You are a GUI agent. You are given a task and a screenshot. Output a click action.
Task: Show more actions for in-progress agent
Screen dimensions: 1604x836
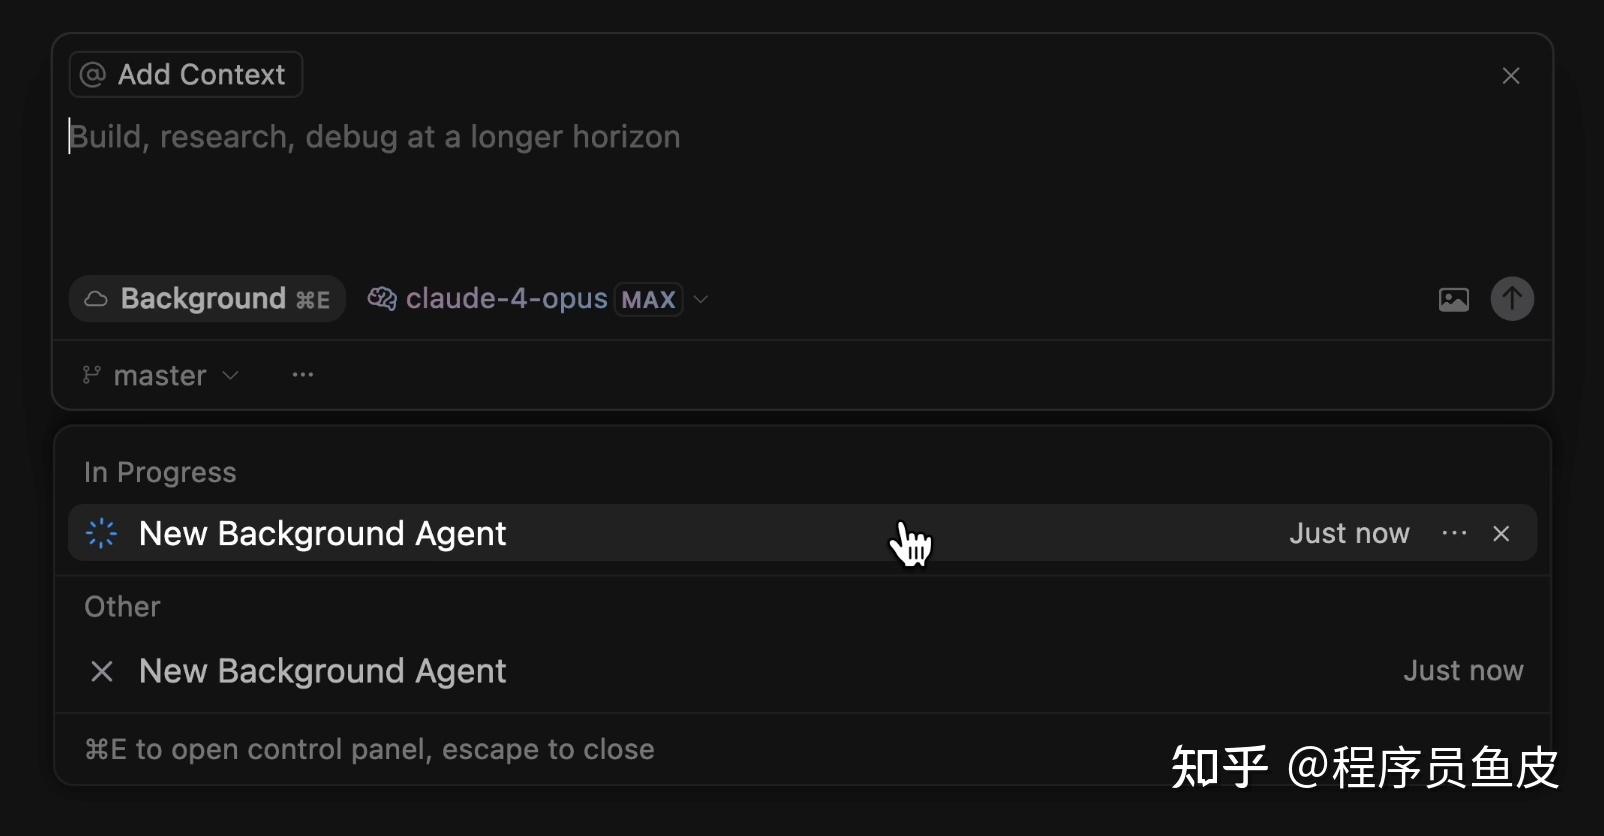coord(1454,534)
